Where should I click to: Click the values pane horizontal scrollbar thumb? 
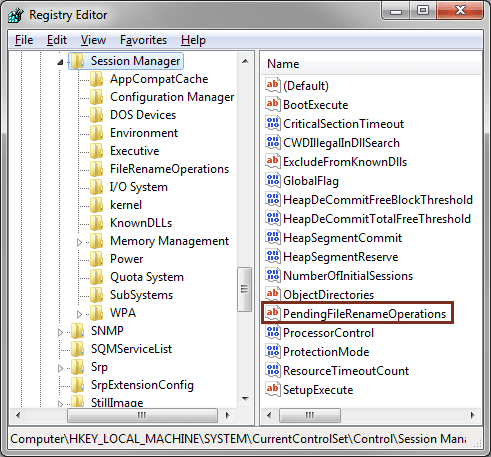[x=310, y=415]
